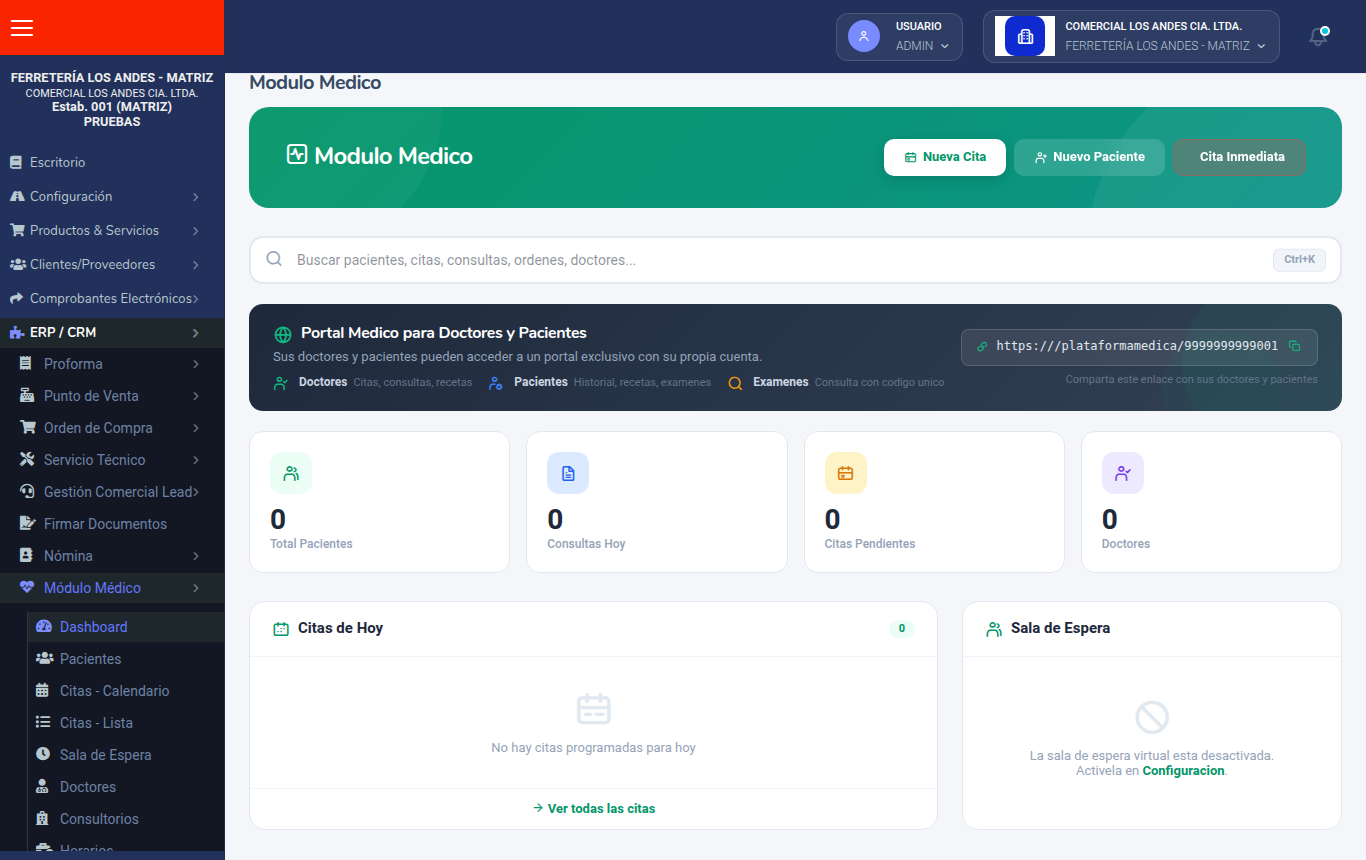Screen dimensions: 1366x860
Task: Click the Nueva Cita button
Action: coord(945,157)
